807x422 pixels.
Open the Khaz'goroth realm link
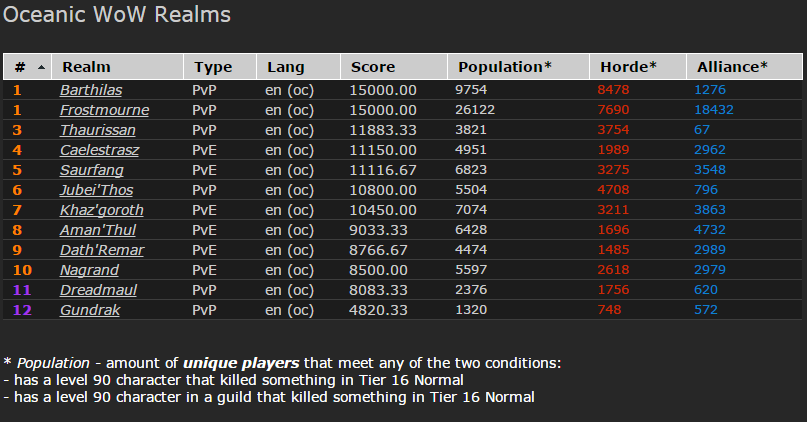[102, 210]
